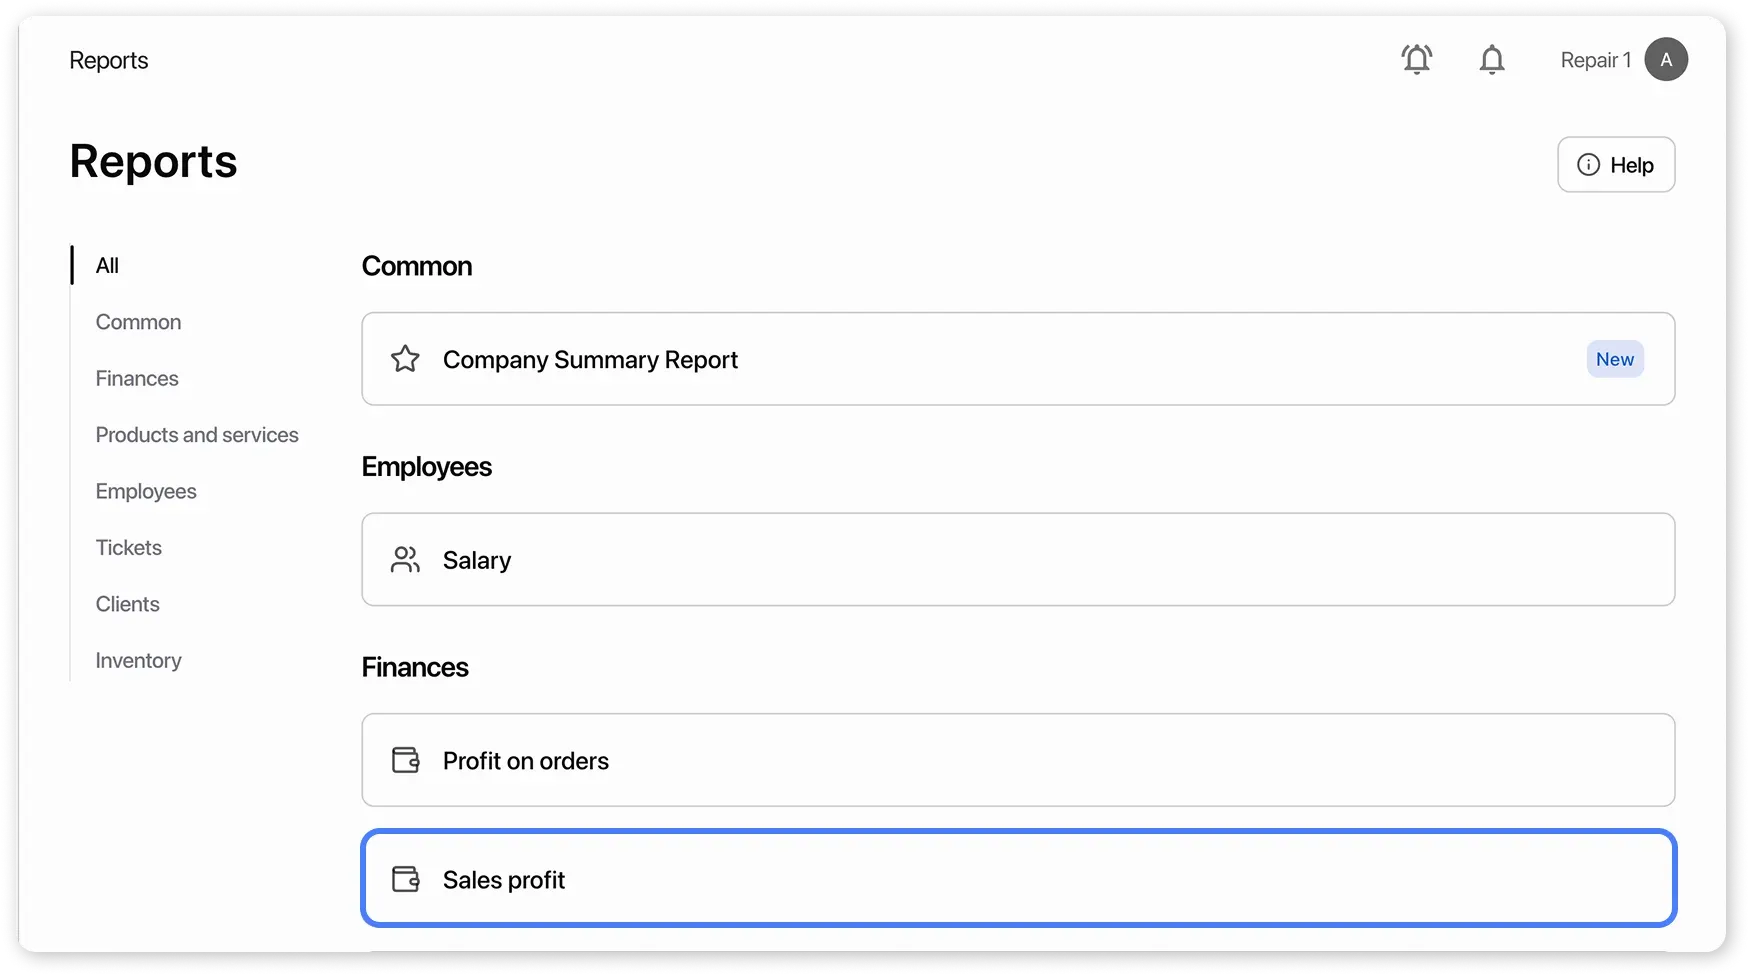The height and width of the screenshot is (976, 1750).
Task: Click the New badge on summary report
Action: [1614, 360]
